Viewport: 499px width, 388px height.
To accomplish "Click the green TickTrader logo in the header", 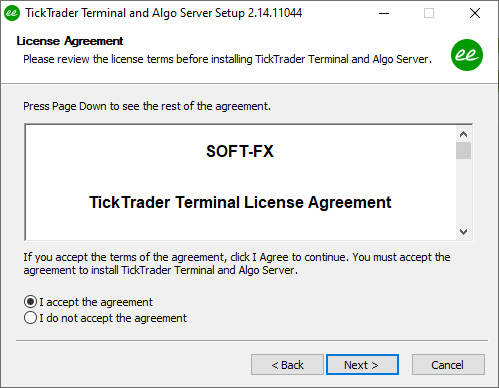I will (x=467, y=55).
